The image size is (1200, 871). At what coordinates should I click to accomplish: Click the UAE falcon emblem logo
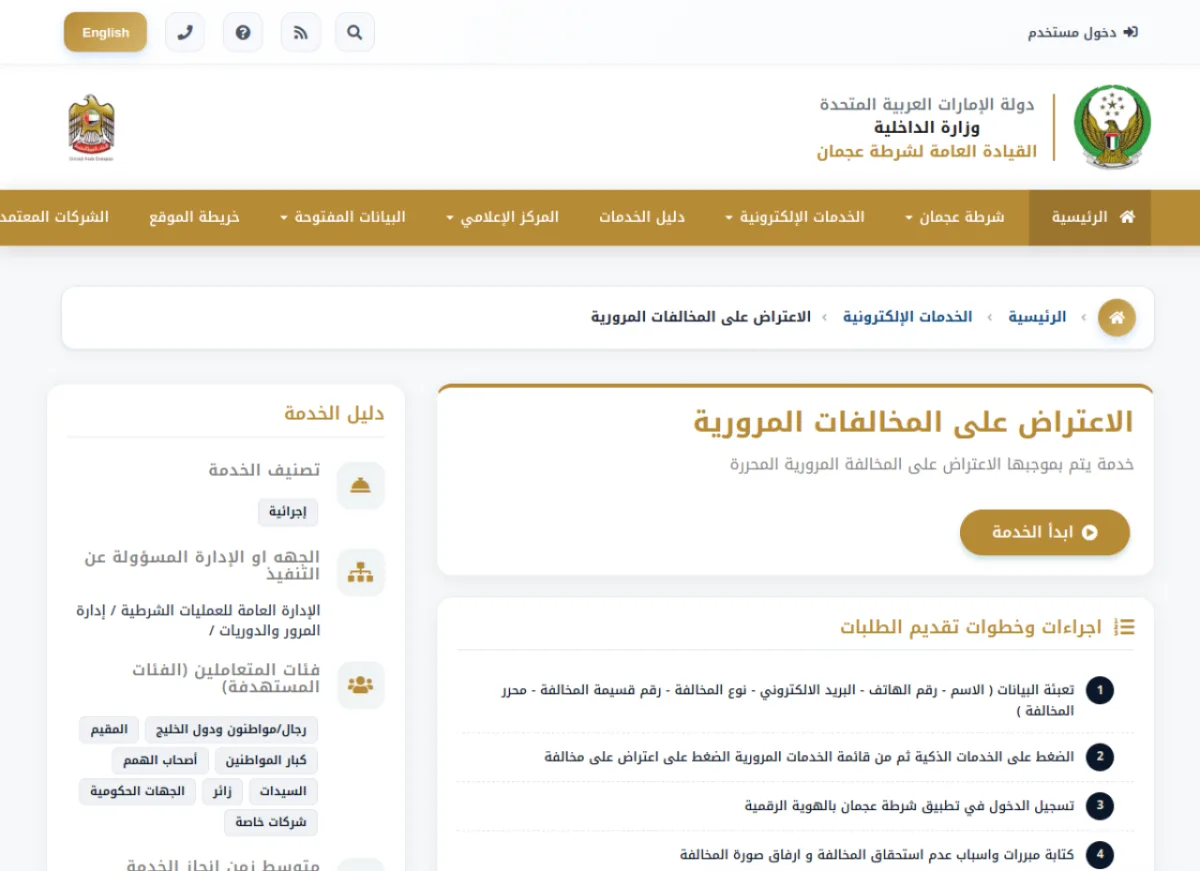pos(92,128)
